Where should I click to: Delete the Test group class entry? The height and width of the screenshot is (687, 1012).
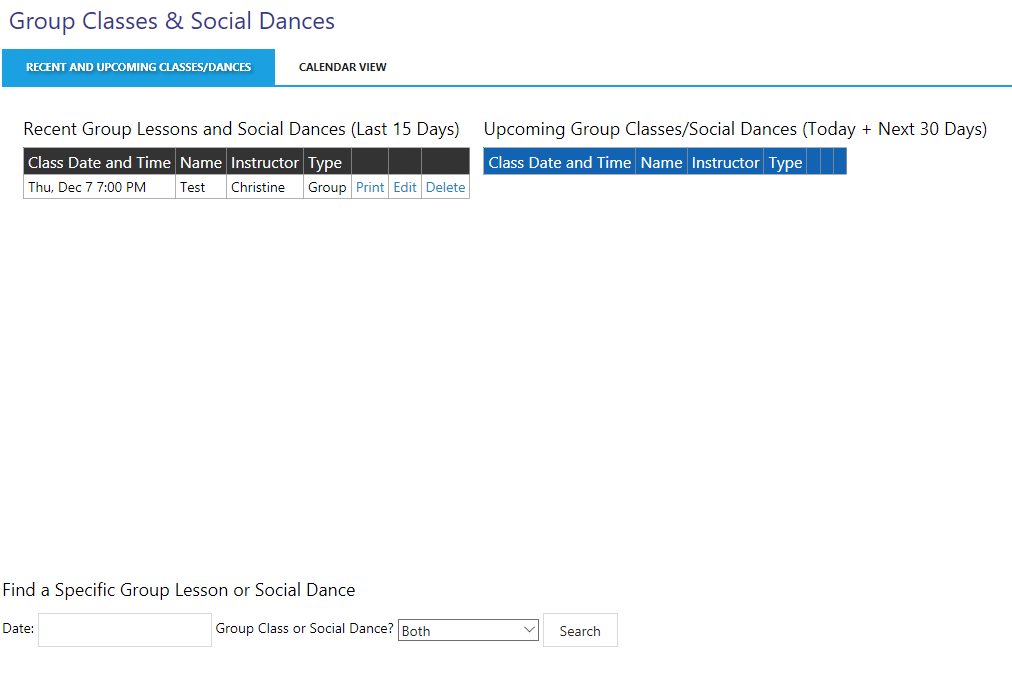tap(445, 187)
